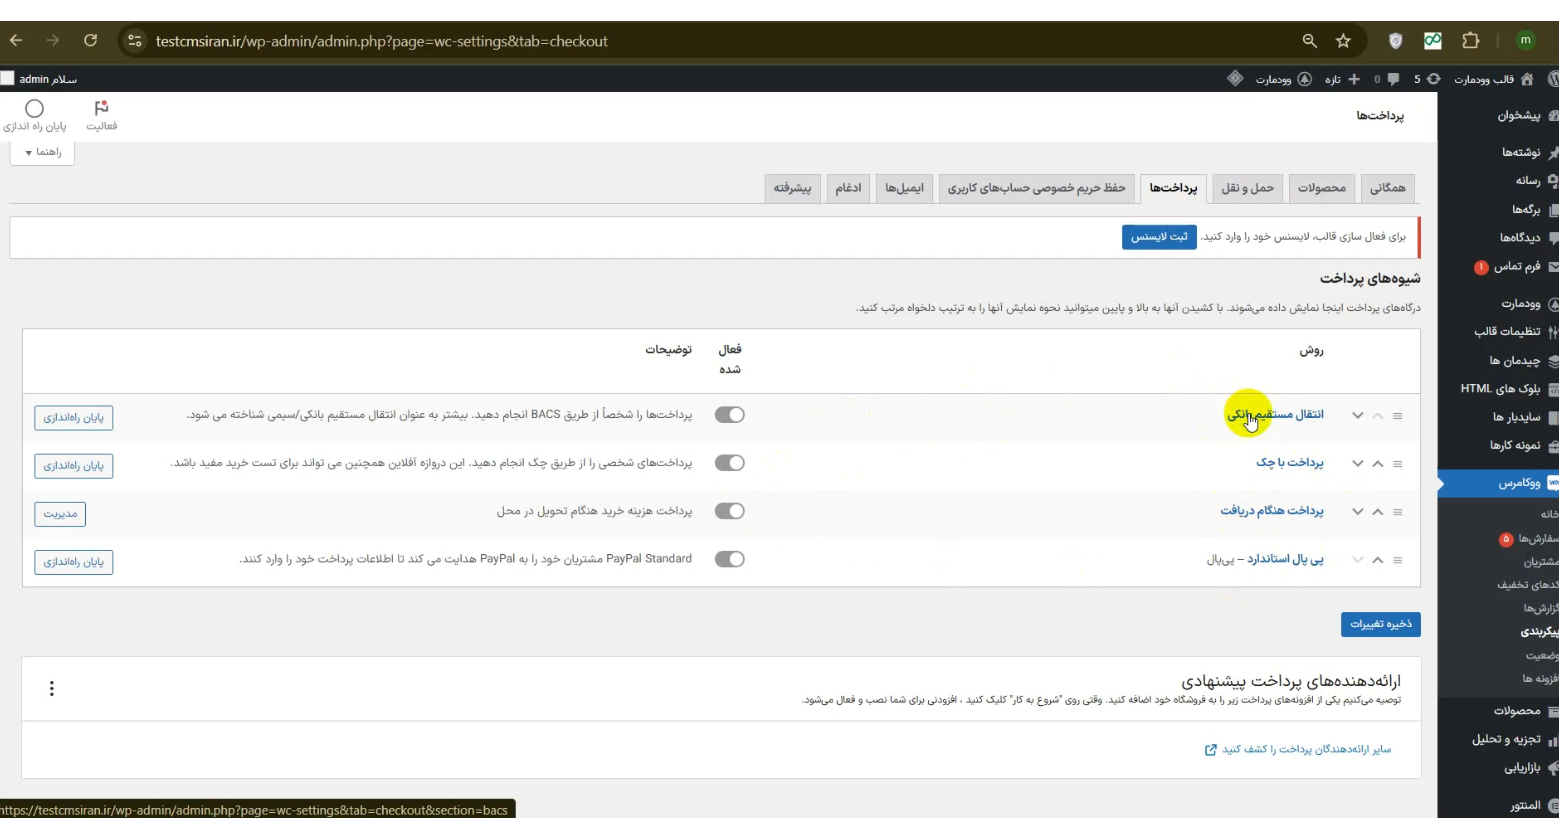The image size is (1559, 839).
Task: Open the 'انتقال مستقیم بانکی' link
Action: [x=1275, y=414]
